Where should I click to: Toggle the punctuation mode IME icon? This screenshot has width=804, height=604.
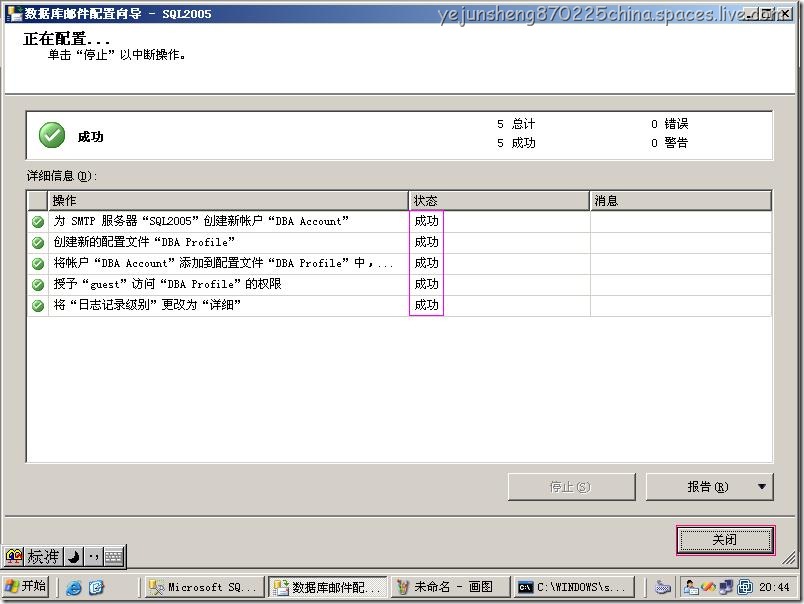(x=94, y=556)
